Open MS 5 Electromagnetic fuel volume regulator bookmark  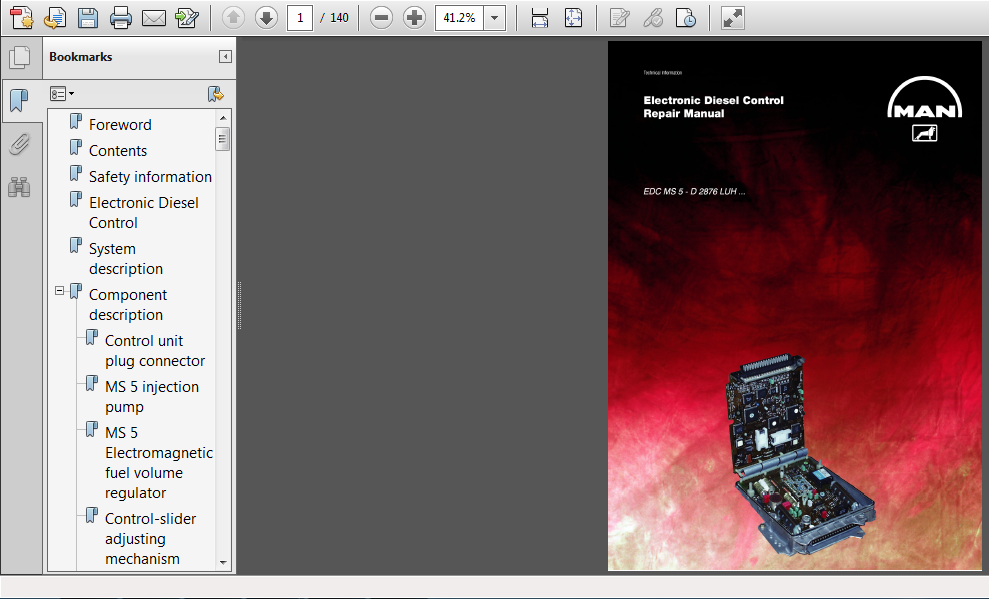pyautogui.click(x=159, y=463)
